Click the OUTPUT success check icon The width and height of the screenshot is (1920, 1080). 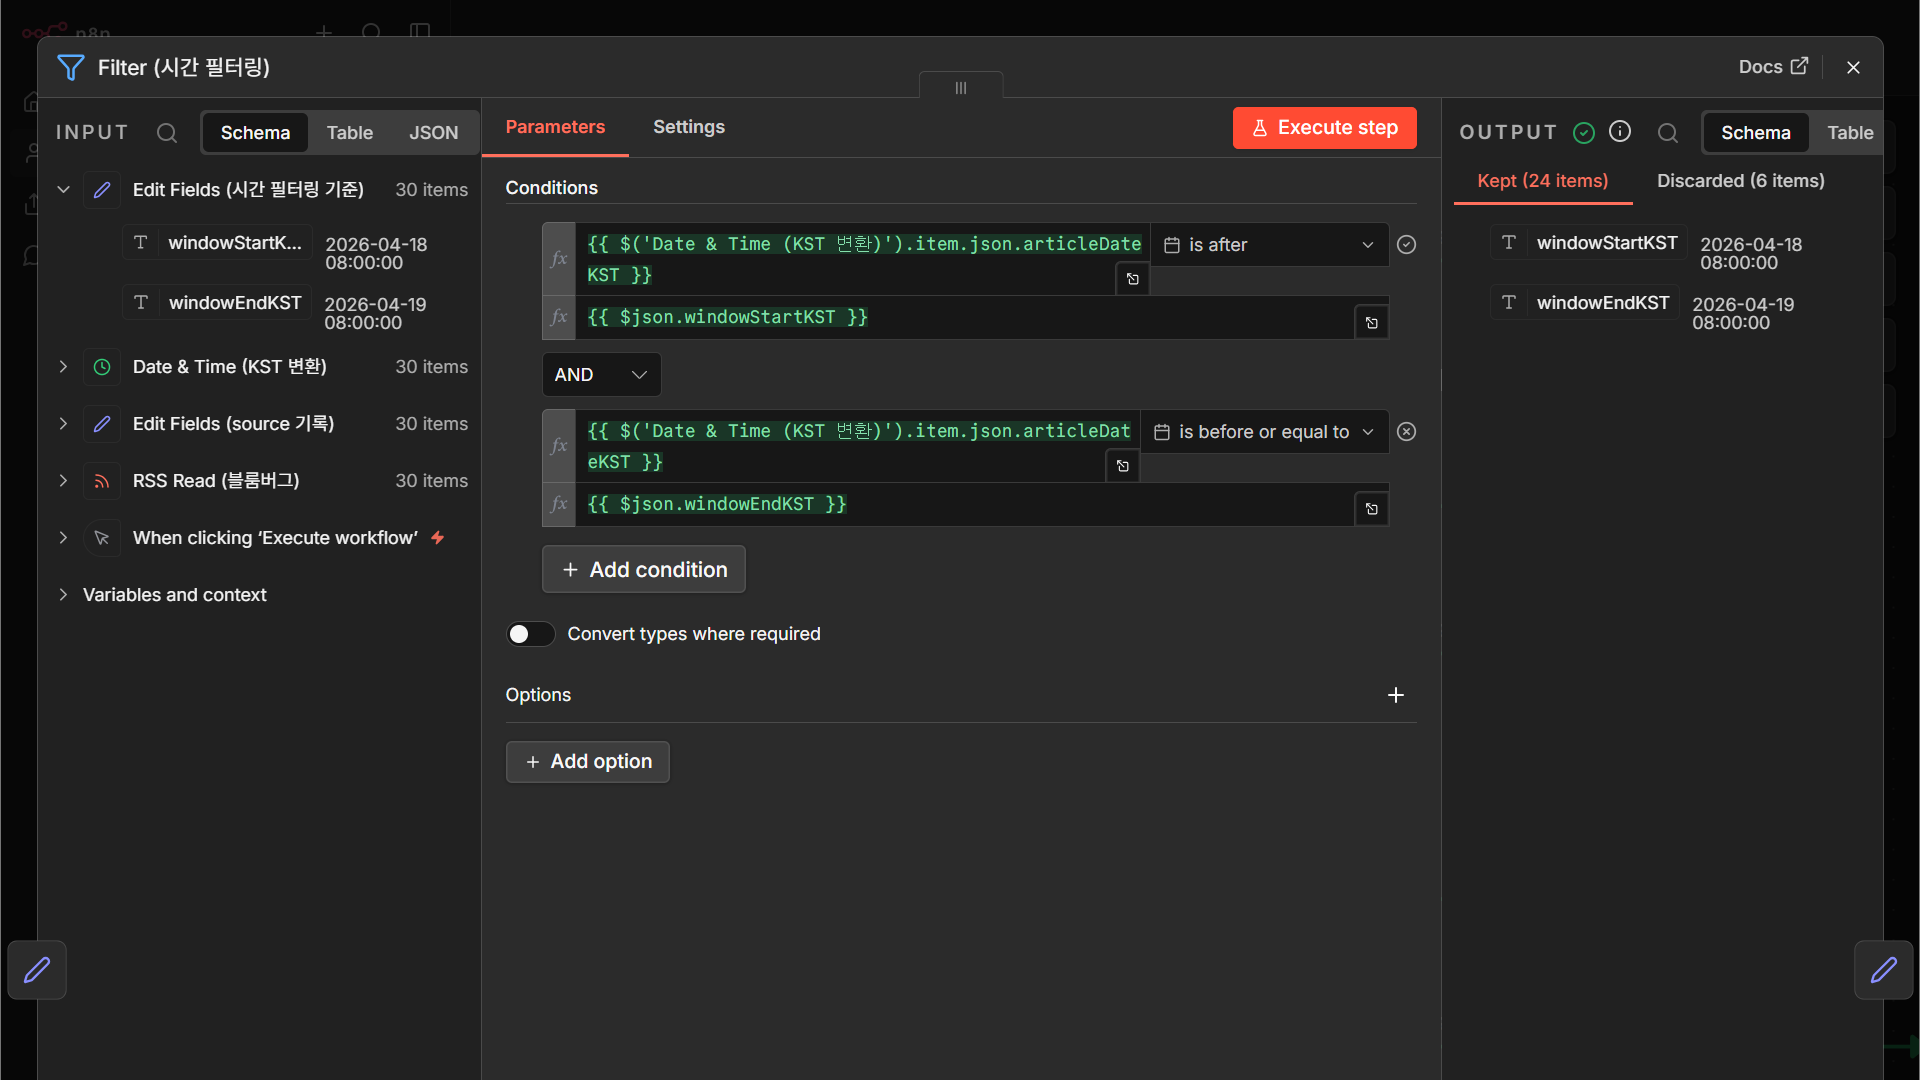(x=1584, y=133)
